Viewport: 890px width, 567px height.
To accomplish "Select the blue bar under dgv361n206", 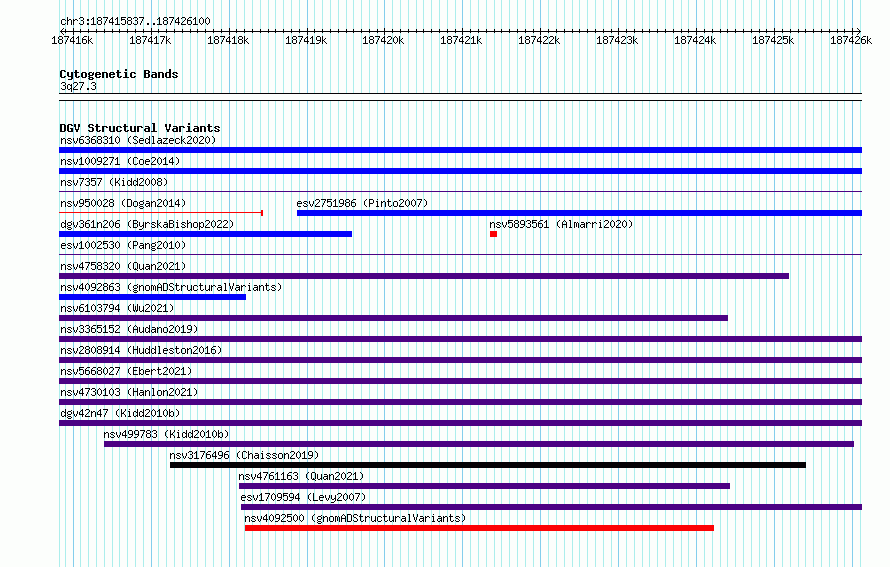I will [205, 234].
